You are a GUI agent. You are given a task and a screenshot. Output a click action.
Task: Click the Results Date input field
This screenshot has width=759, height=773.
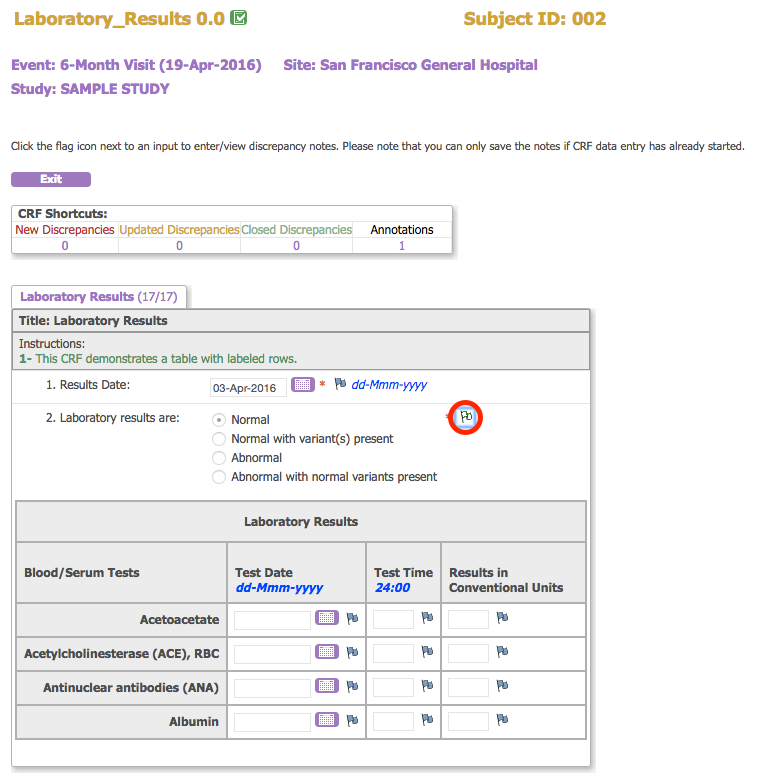click(x=248, y=387)
